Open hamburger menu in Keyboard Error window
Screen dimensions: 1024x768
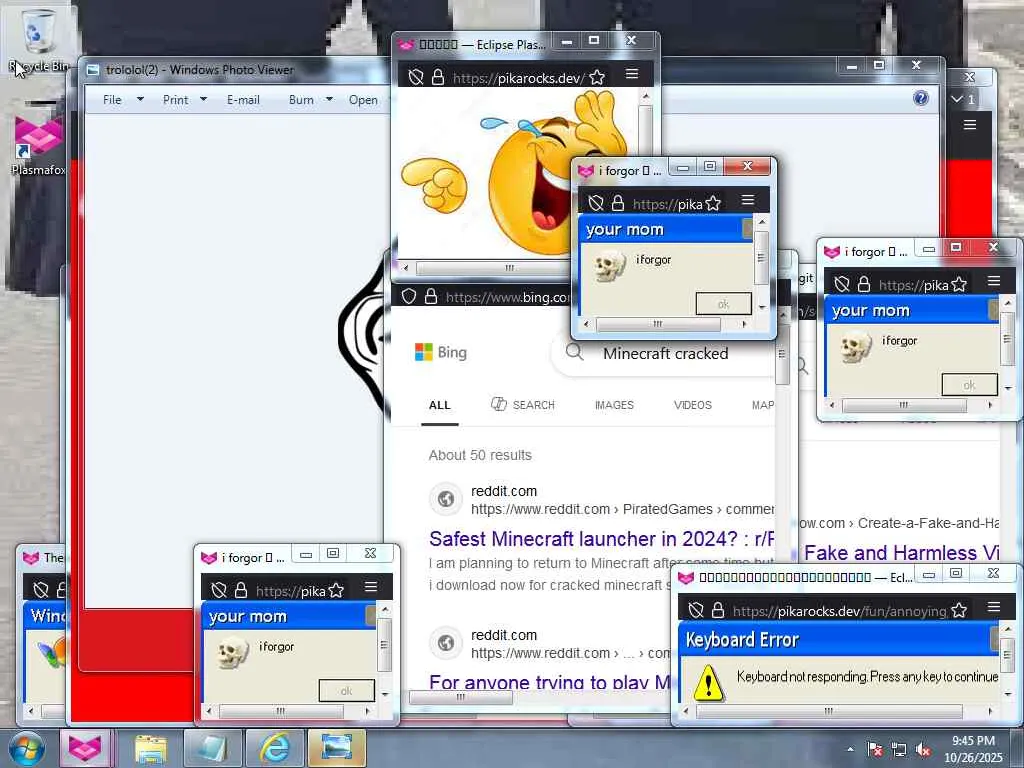pos(994,607)
